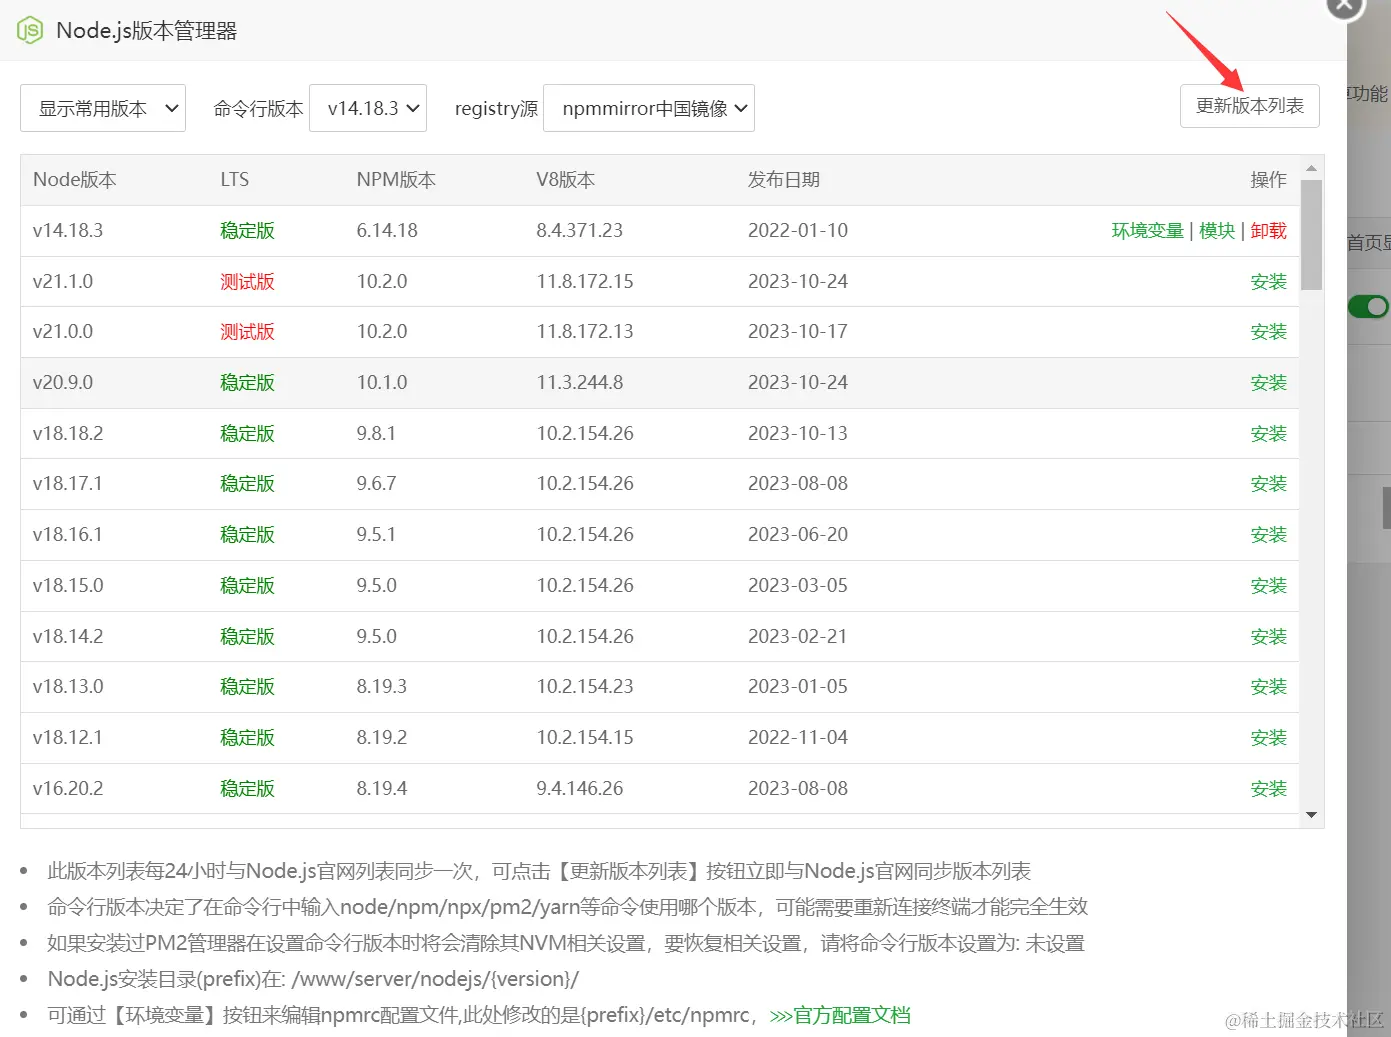Install version v18.12.1
This screenshot has height=1037, width=1391.
pyautogui.click(x=1268, y=737)
